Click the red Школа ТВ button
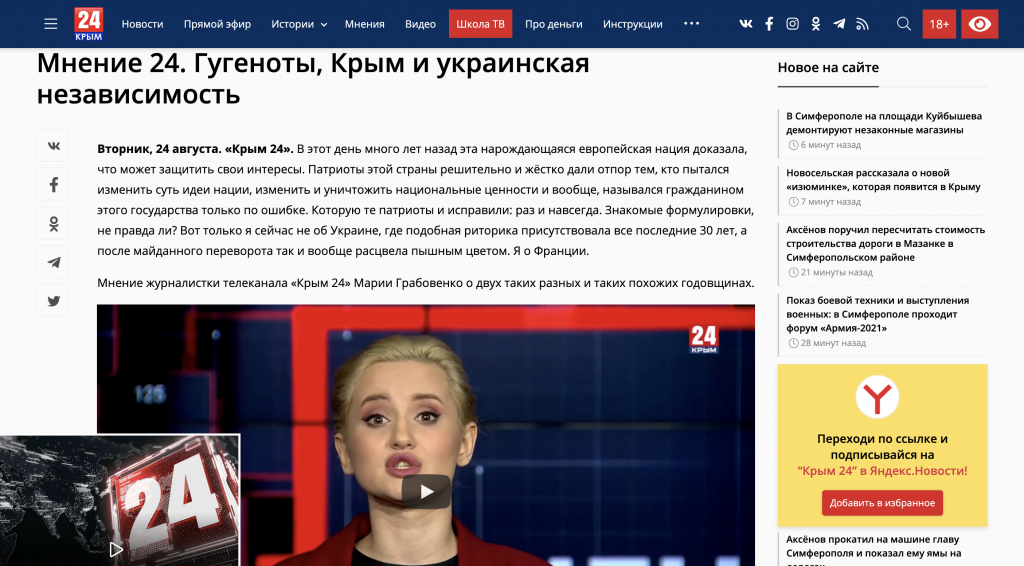 (480, 24)
